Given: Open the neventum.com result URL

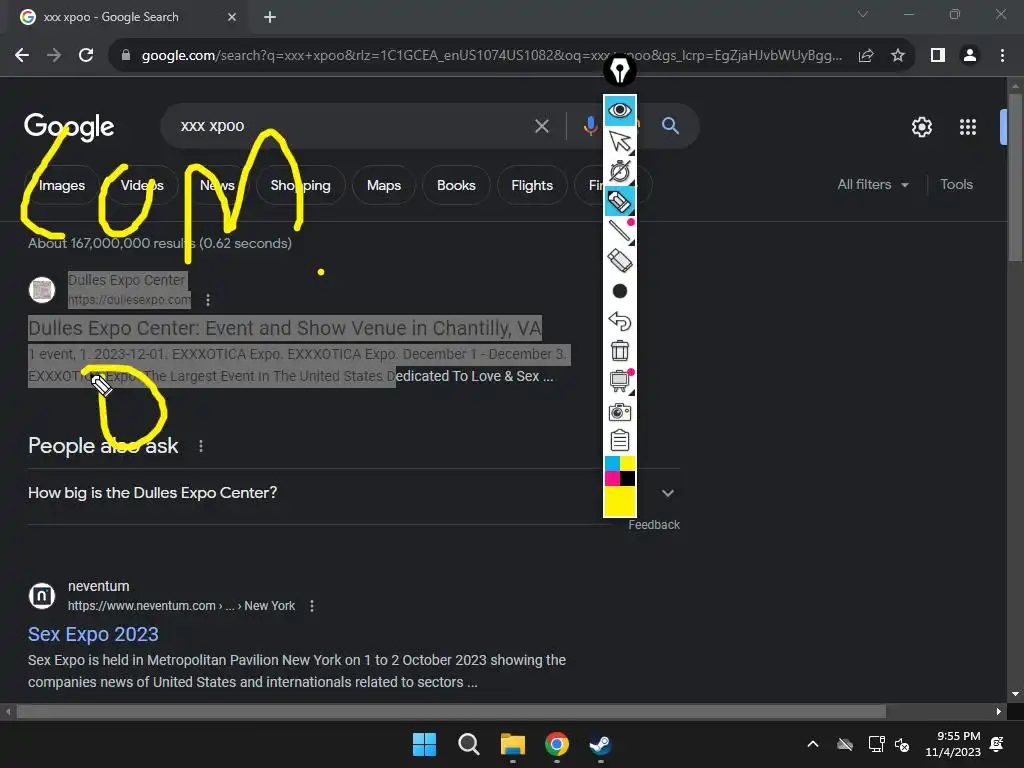Looking at the screenshot, I should tap(182, 606).
